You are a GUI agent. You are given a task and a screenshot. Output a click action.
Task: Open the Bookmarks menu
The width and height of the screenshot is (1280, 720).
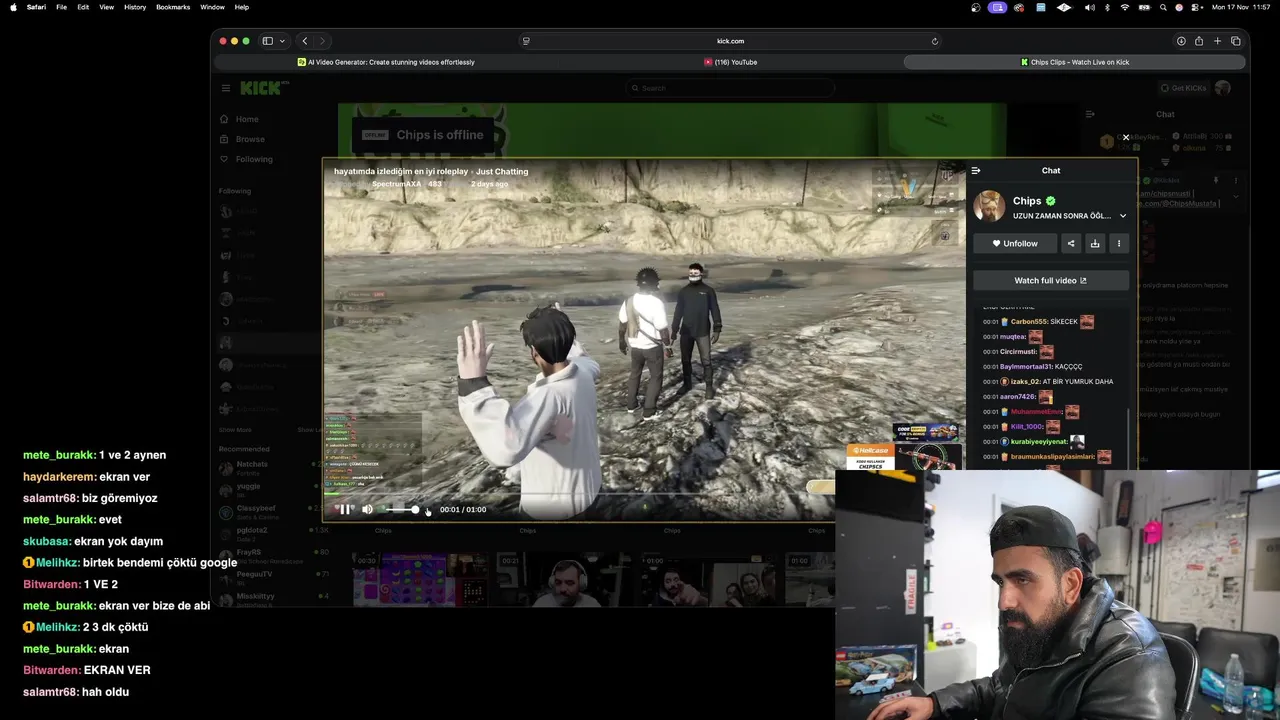[173, 7]
